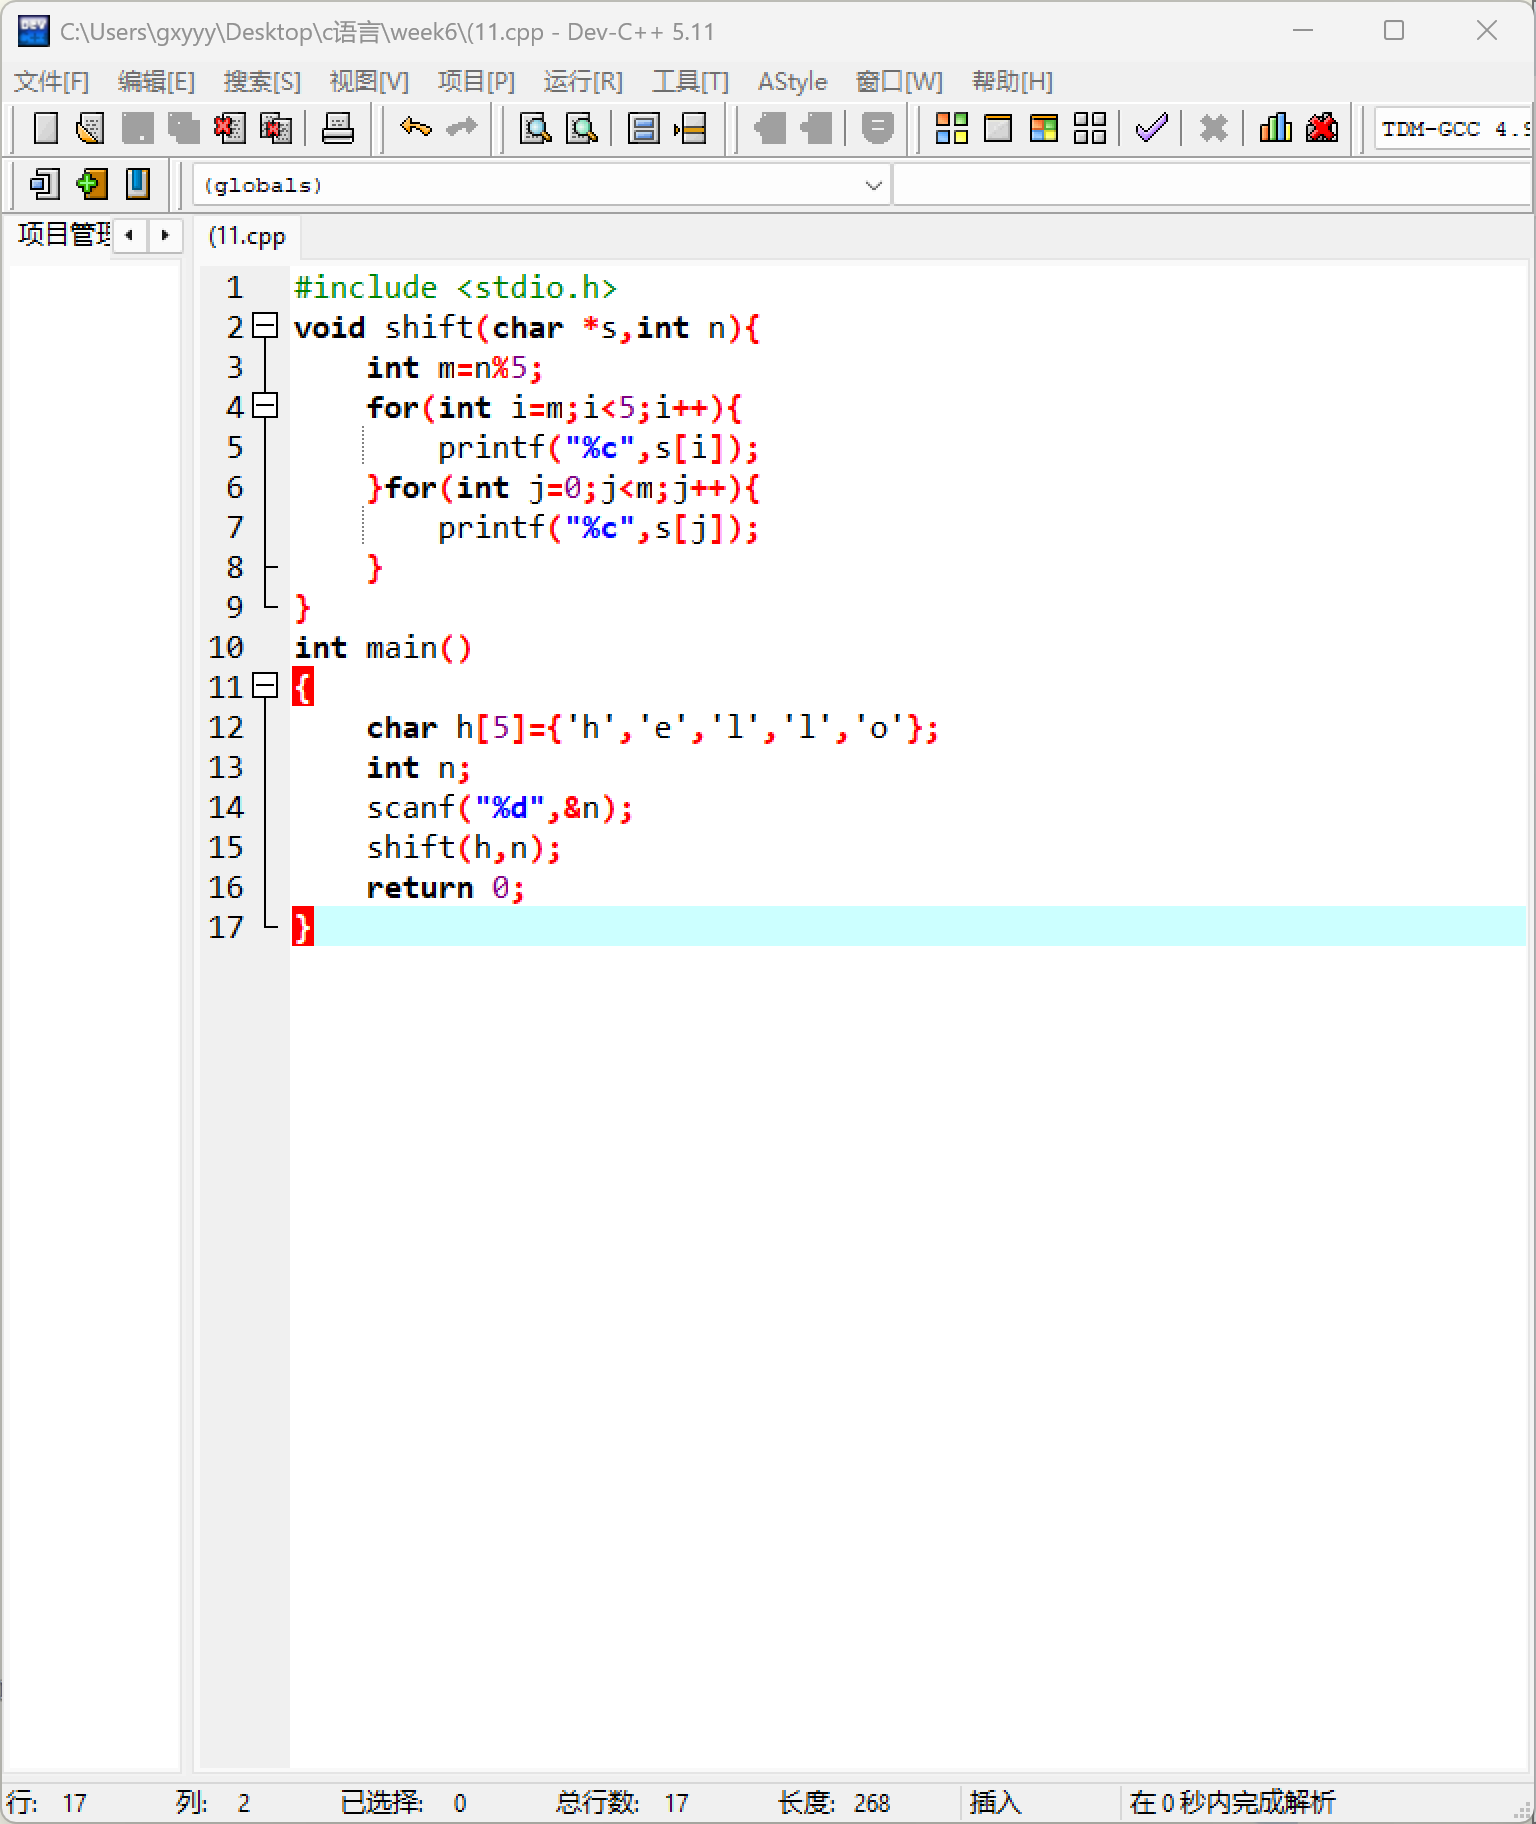This screenshot has width=1536, height=1824.
Task: Click the Save All toolbar icon
Action: pyautogui.click(x=183, y=128)
